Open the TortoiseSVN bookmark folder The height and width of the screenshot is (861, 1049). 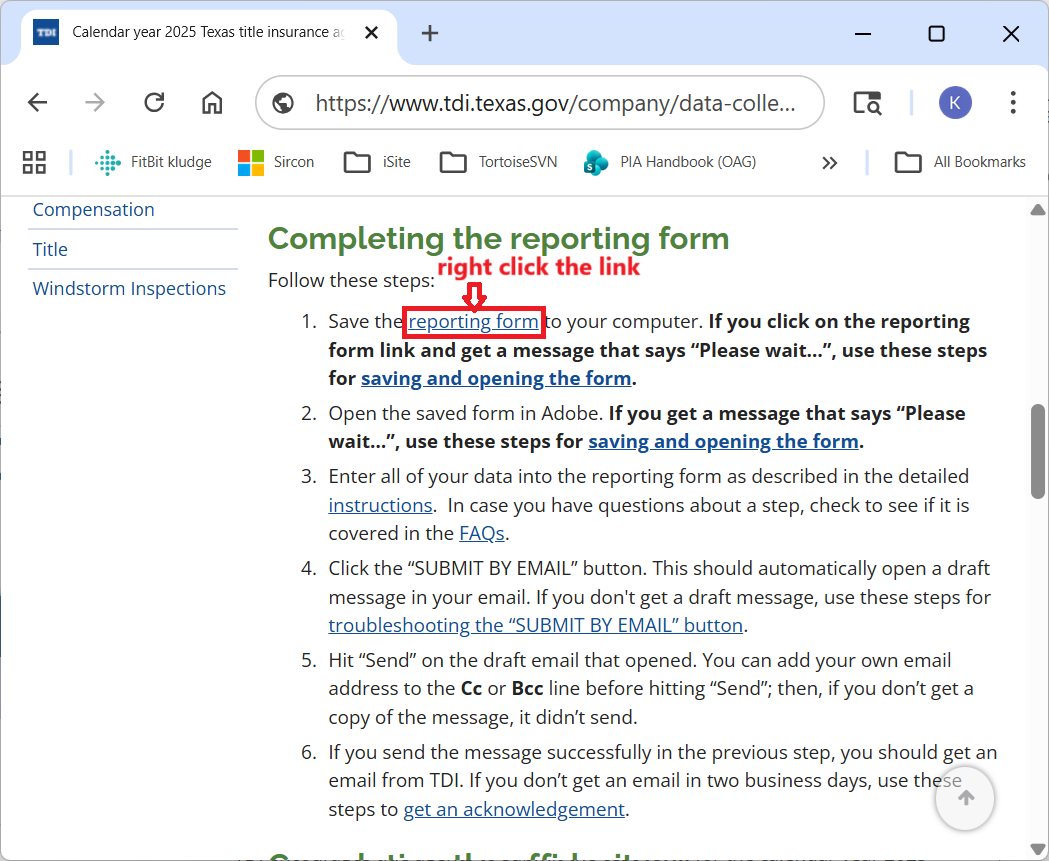click(498, 162)
